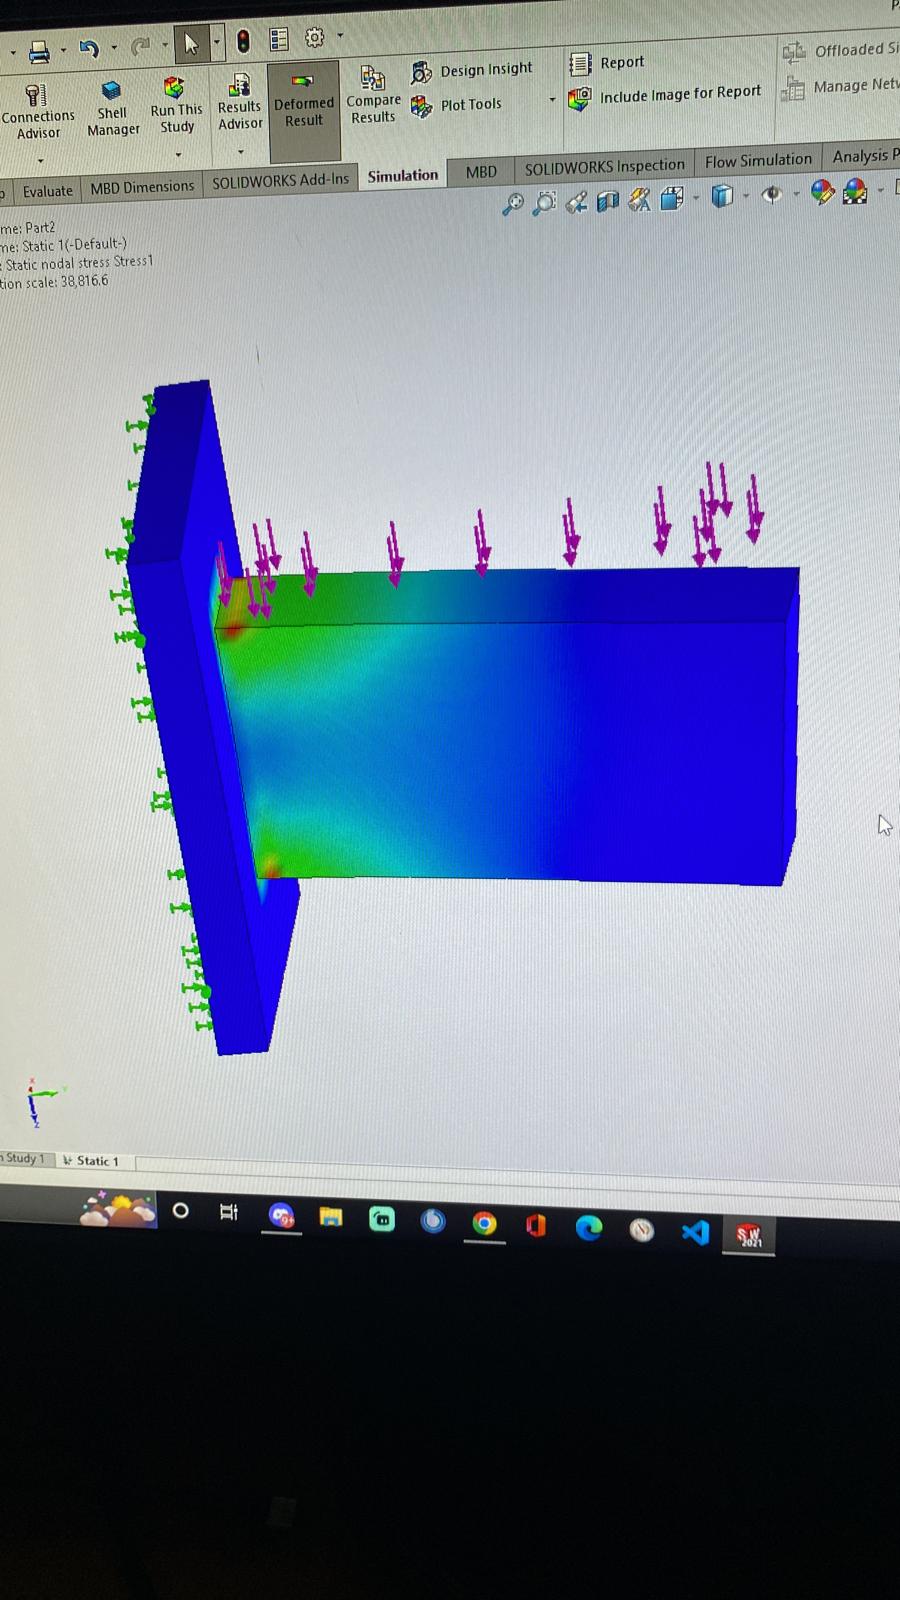
Task: Choose the Select arrow tool
Action: (x=191, y=43)
